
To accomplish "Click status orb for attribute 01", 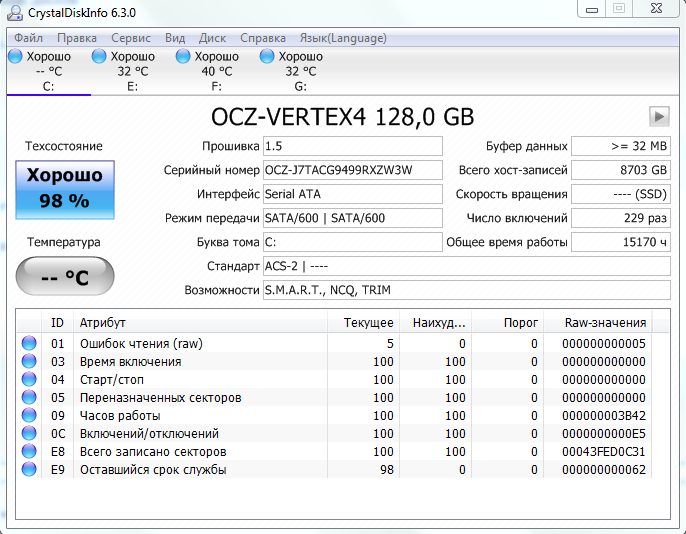I will pyautogui.click(x=29, y=343).
